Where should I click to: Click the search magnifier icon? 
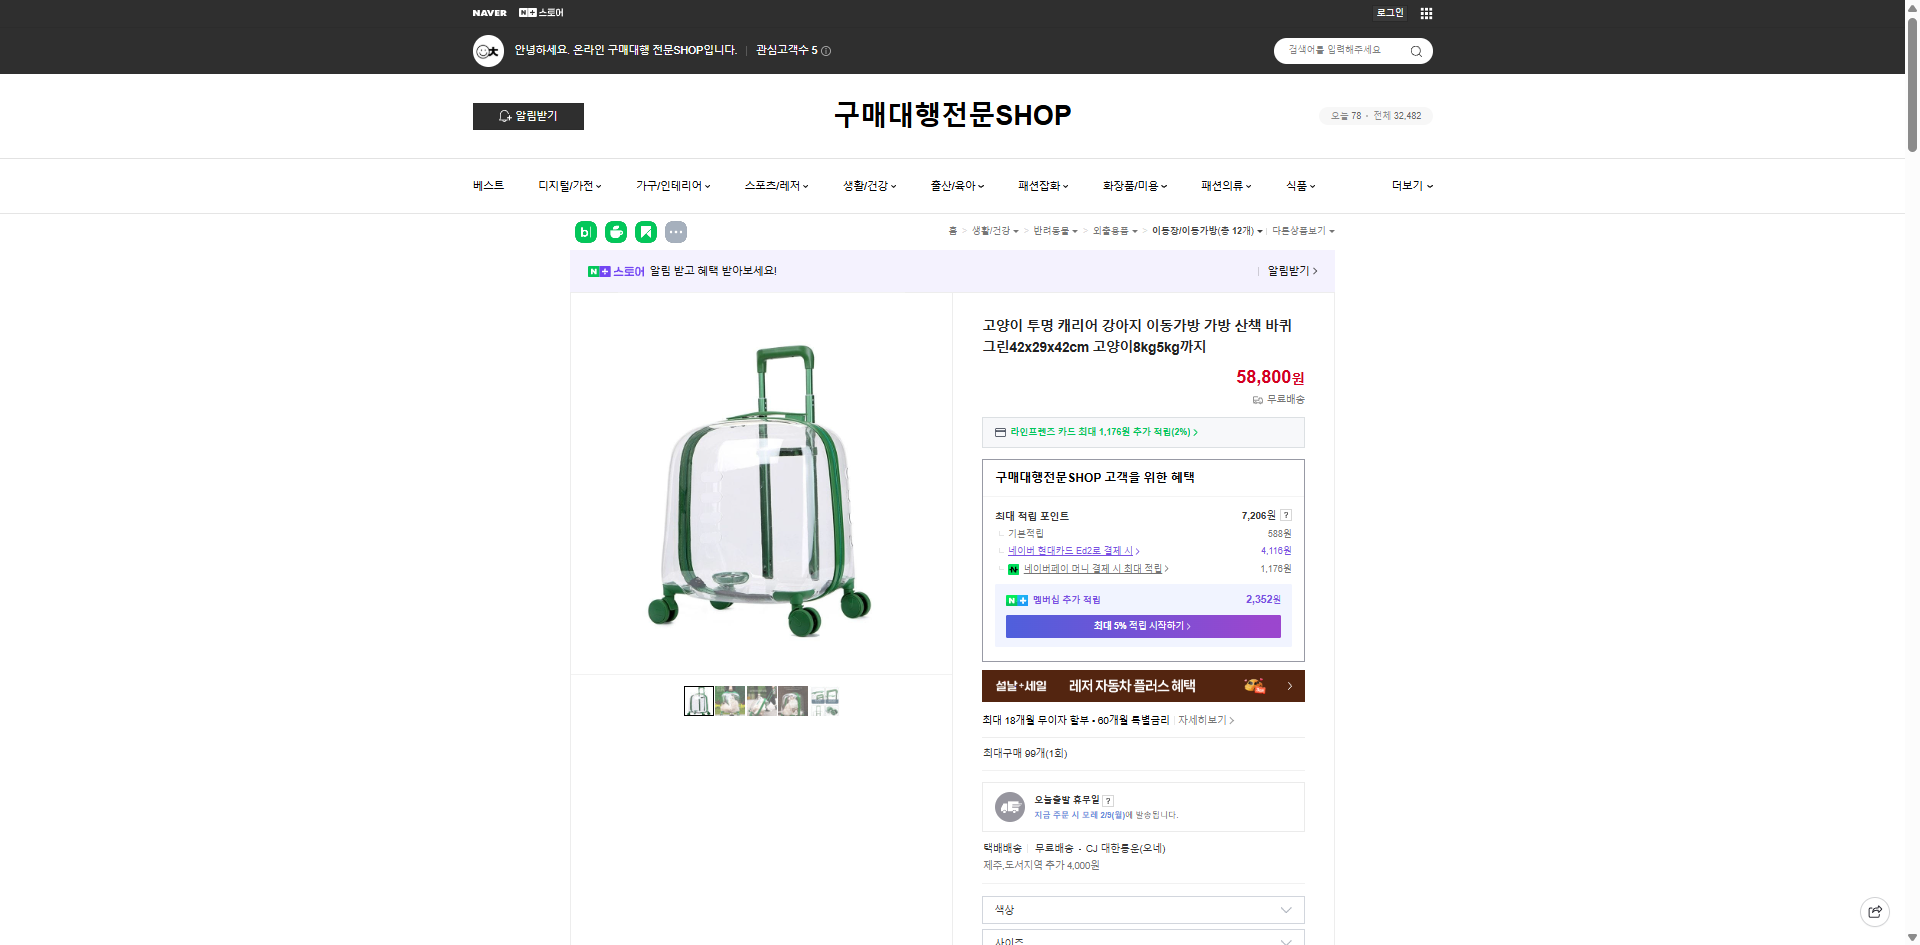1416,50
